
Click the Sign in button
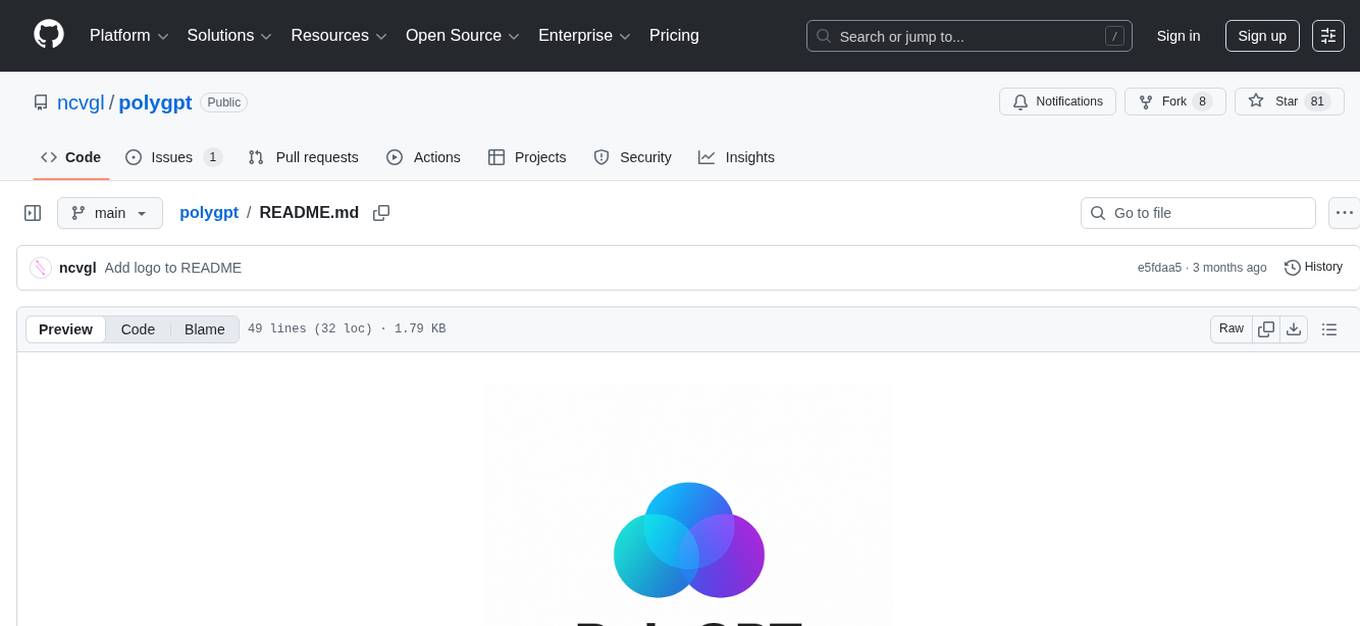[x=1178, y=36]
